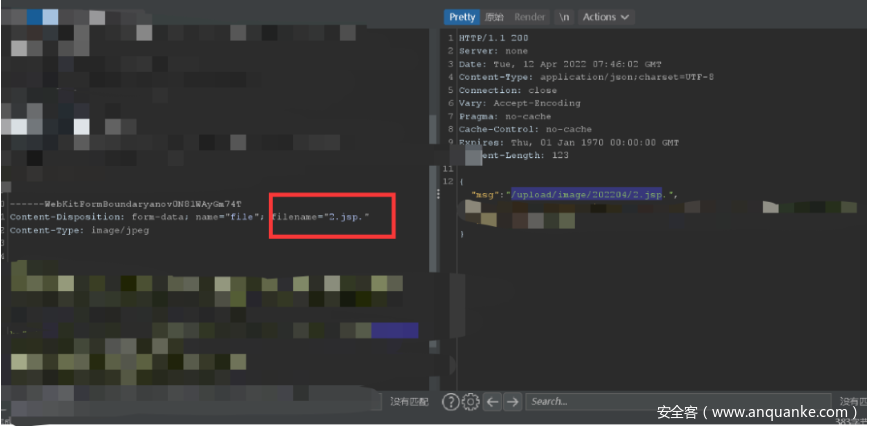The width and height of the screenshot is (873, 431).
Task: Toggle the \n non-printable characters button
Action: [564, 17]
